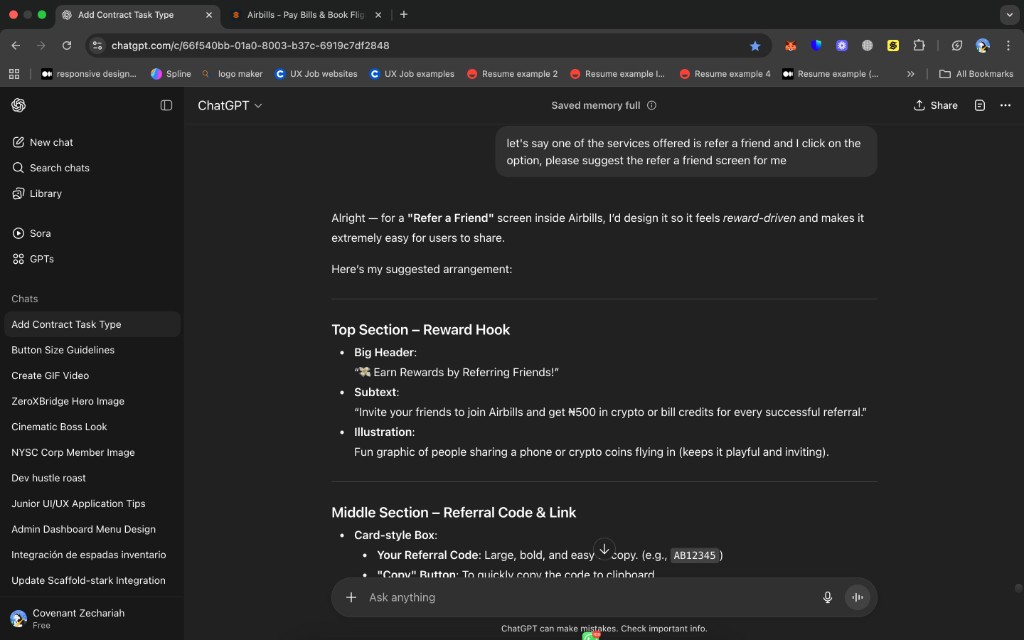Select the Add Contract Task Type chat
Screen dimensions: 1024x640
pos(92,325)
